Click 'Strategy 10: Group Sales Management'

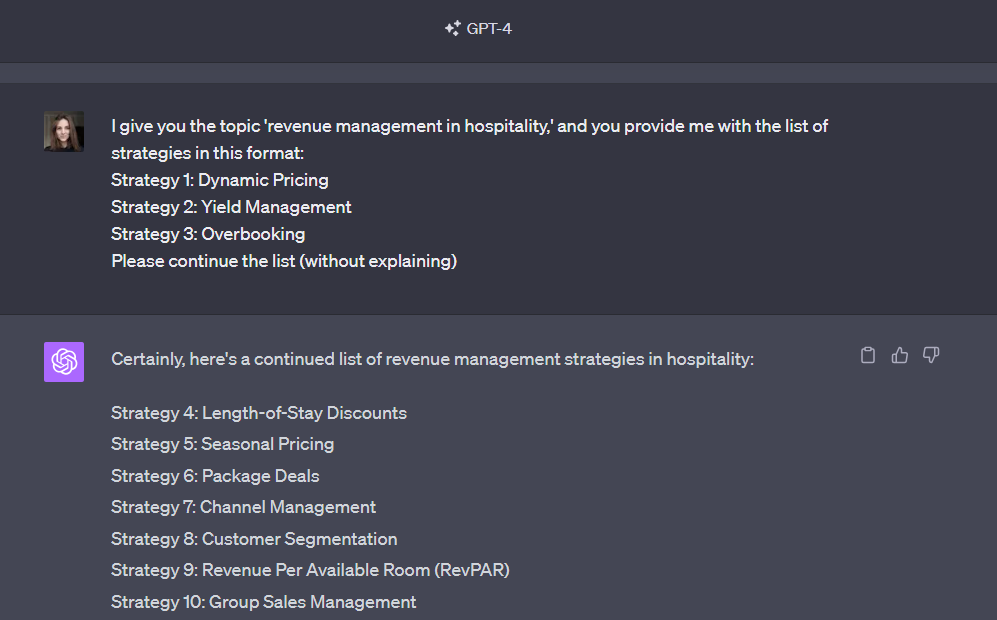(x=264, y=602)
